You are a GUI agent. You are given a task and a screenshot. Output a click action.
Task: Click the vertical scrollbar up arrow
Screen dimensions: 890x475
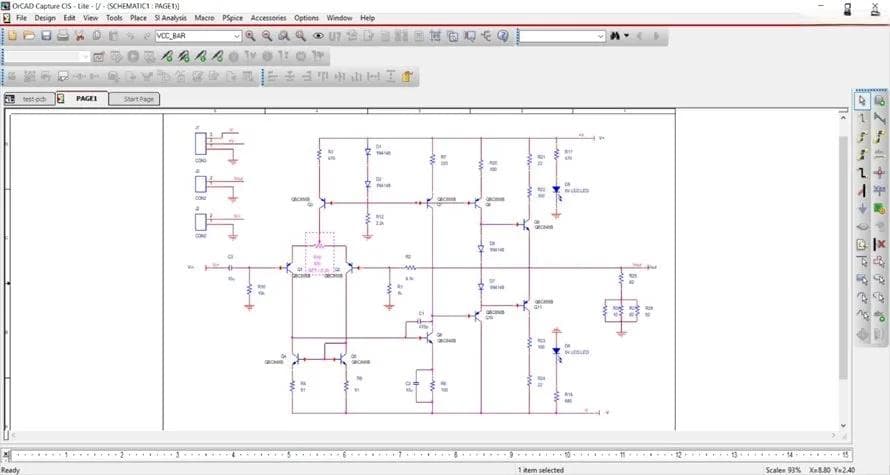(x=843, y=116)
